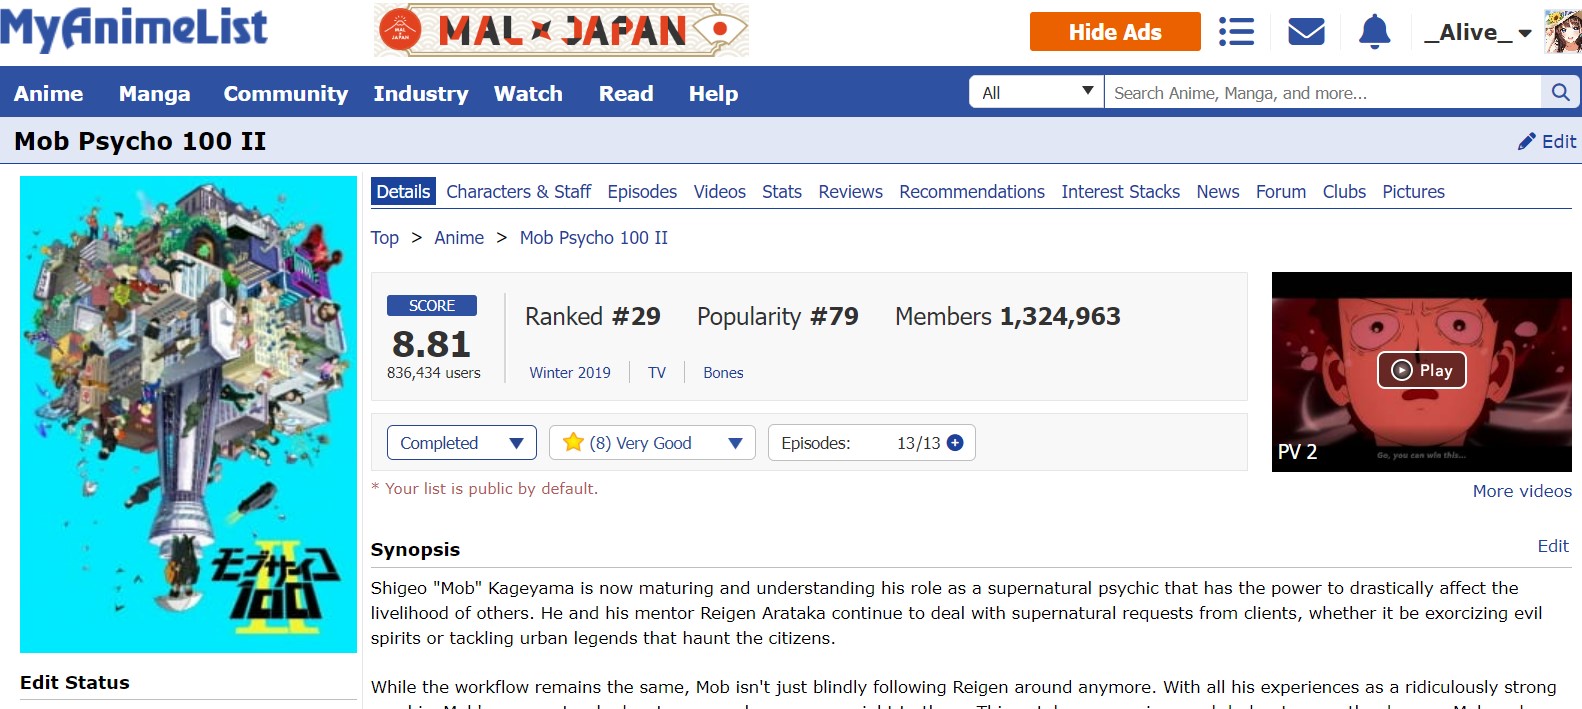Open messages envelope icon
The height and width of the screenshot is (709, 1582).
point(1306,32)
